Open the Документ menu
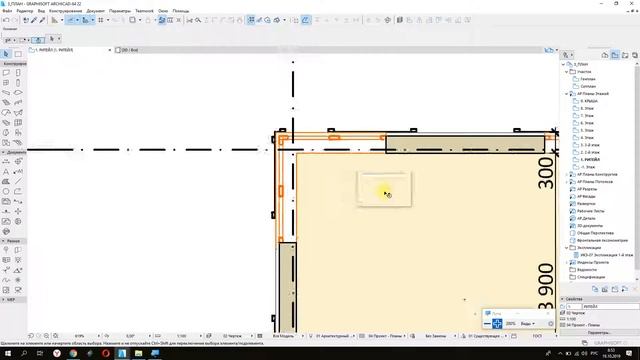 click(x=96, y=11)
